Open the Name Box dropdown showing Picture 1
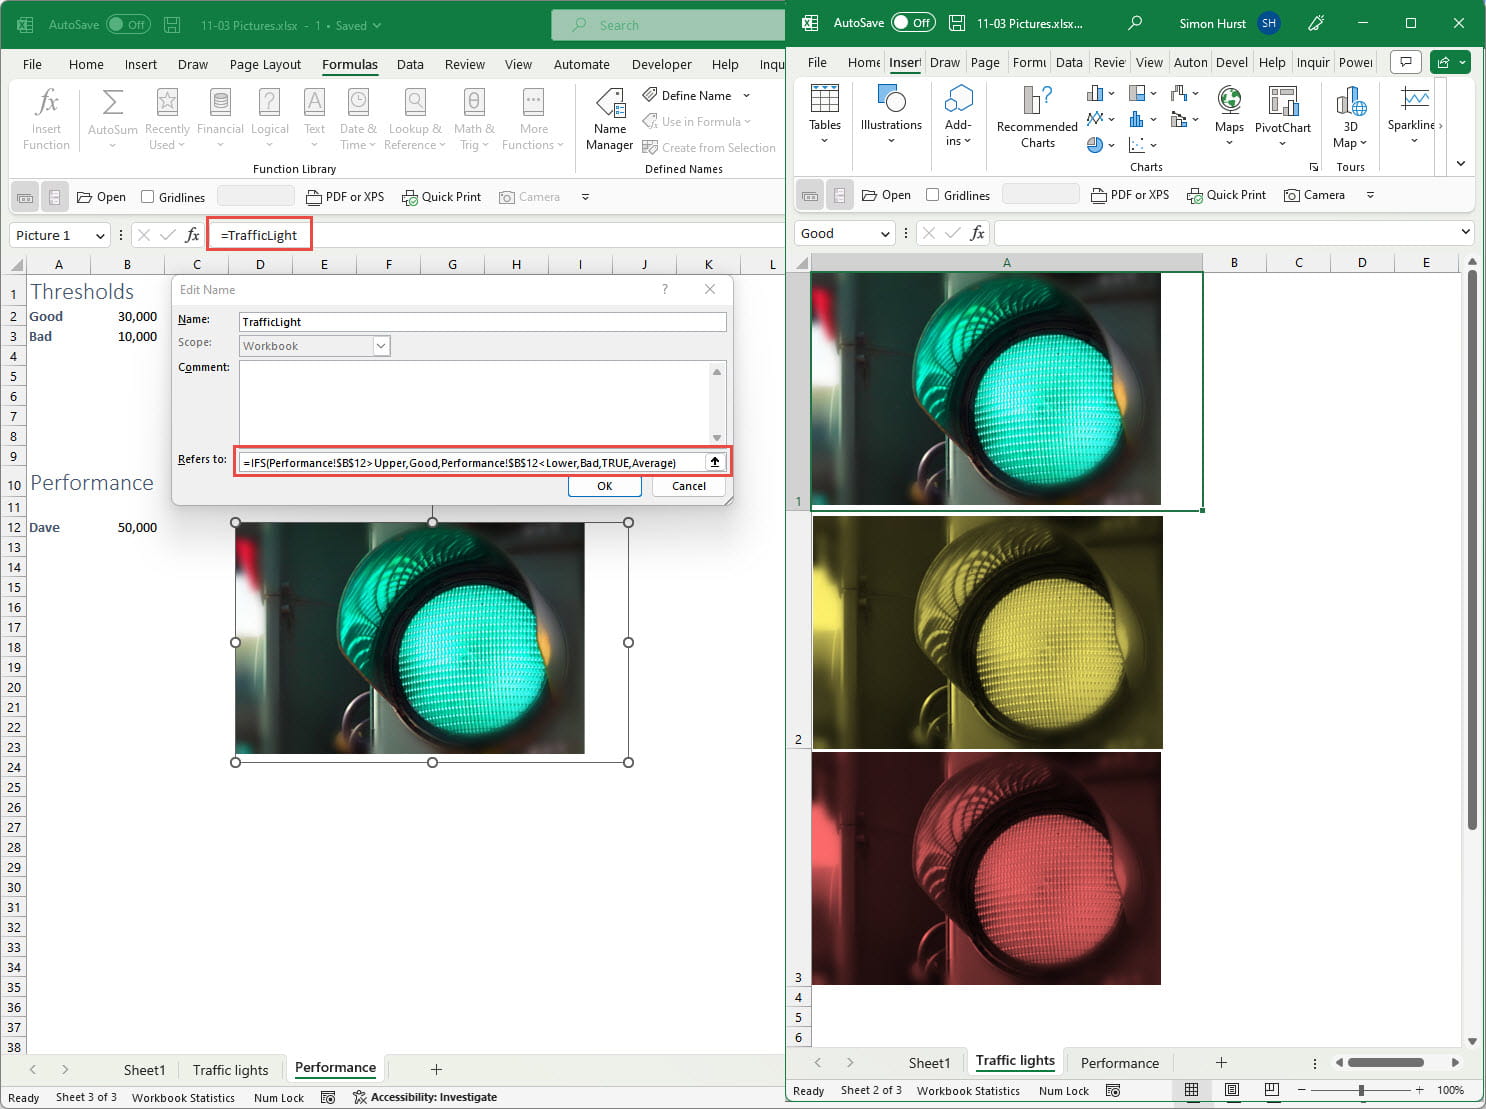Viewport: 1486px width, 1109px height. pyautogui.click(x=100, y=236)
